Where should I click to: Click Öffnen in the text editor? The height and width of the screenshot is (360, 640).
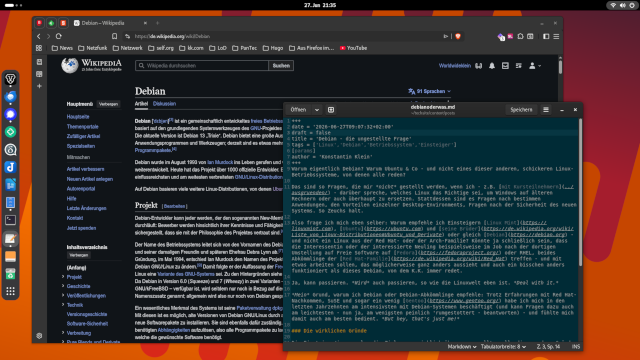click(x=298, y=110)
